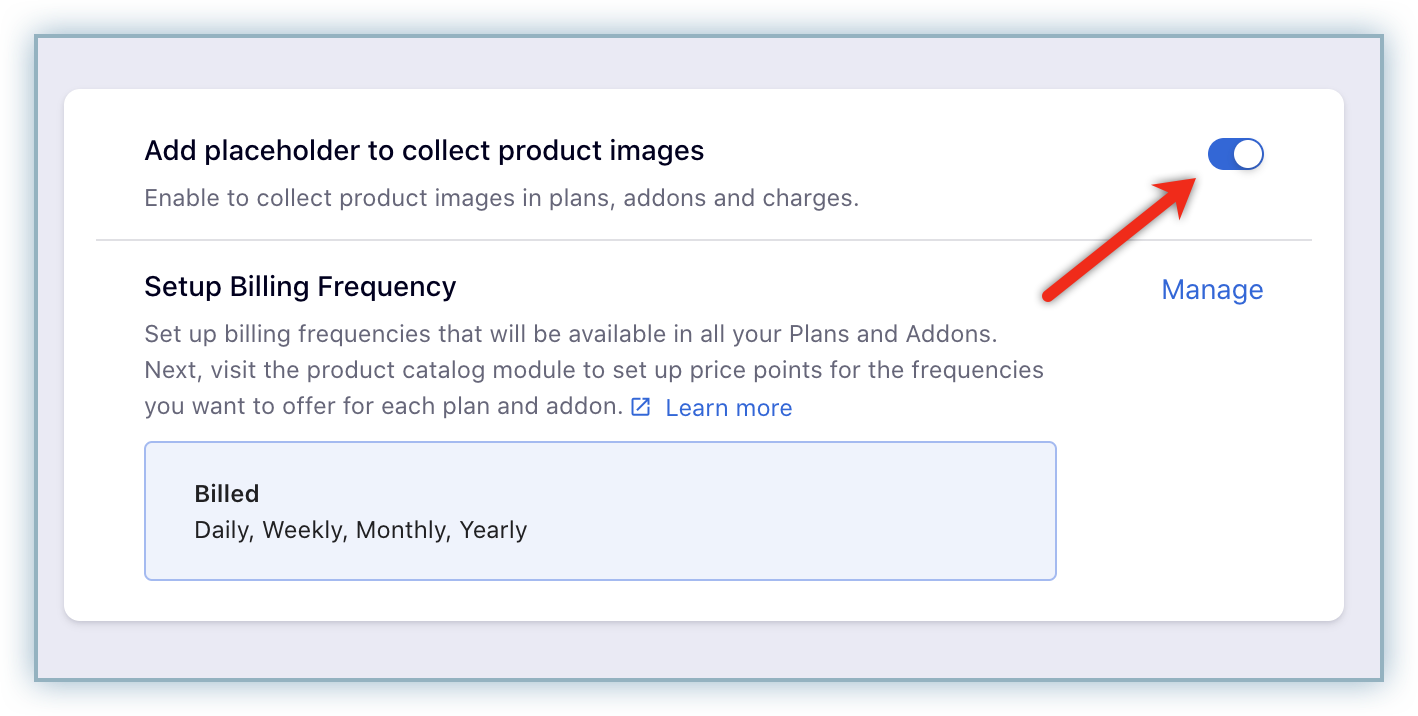Select the Daily billing frequency text
The image size is (1418, 716).
pyautogui.click(x=222, y=529)
